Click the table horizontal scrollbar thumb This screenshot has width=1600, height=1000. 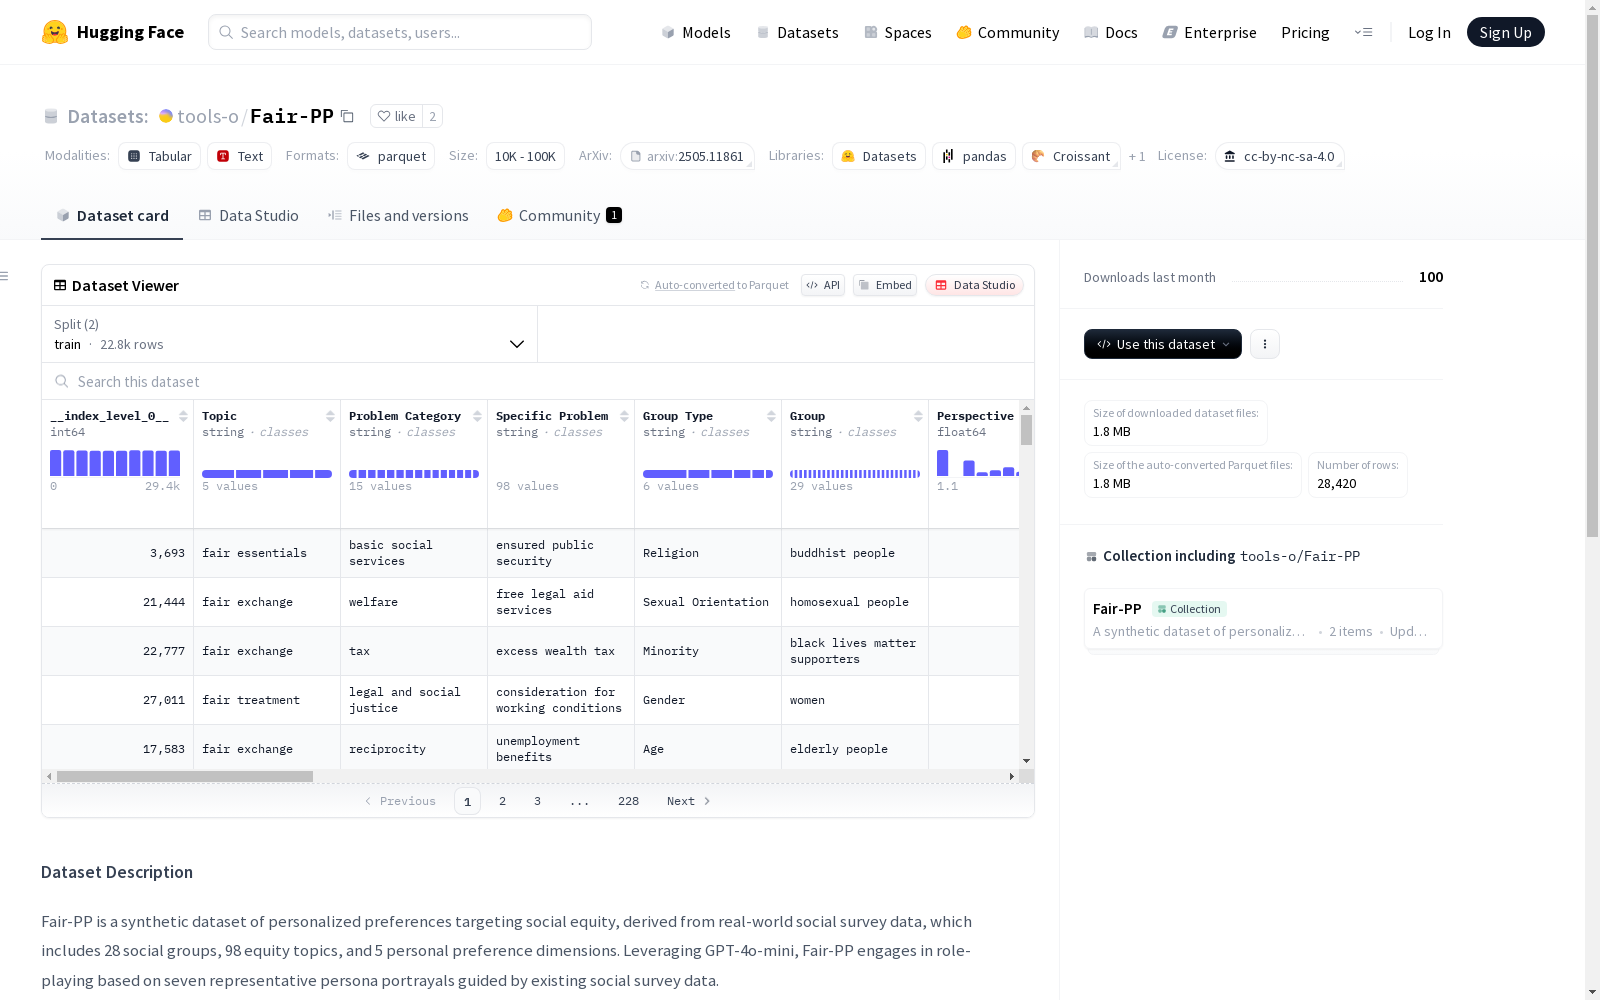(x=185, y=776)
